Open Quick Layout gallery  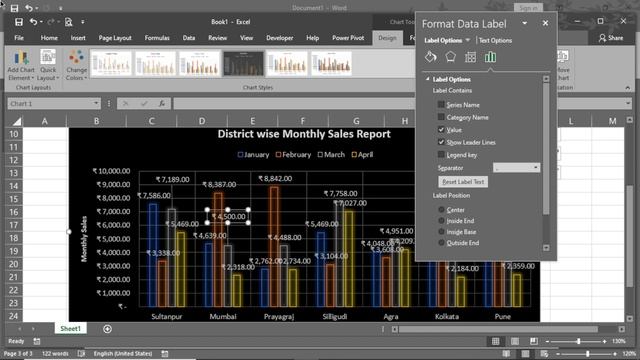(x=48, y=66)
